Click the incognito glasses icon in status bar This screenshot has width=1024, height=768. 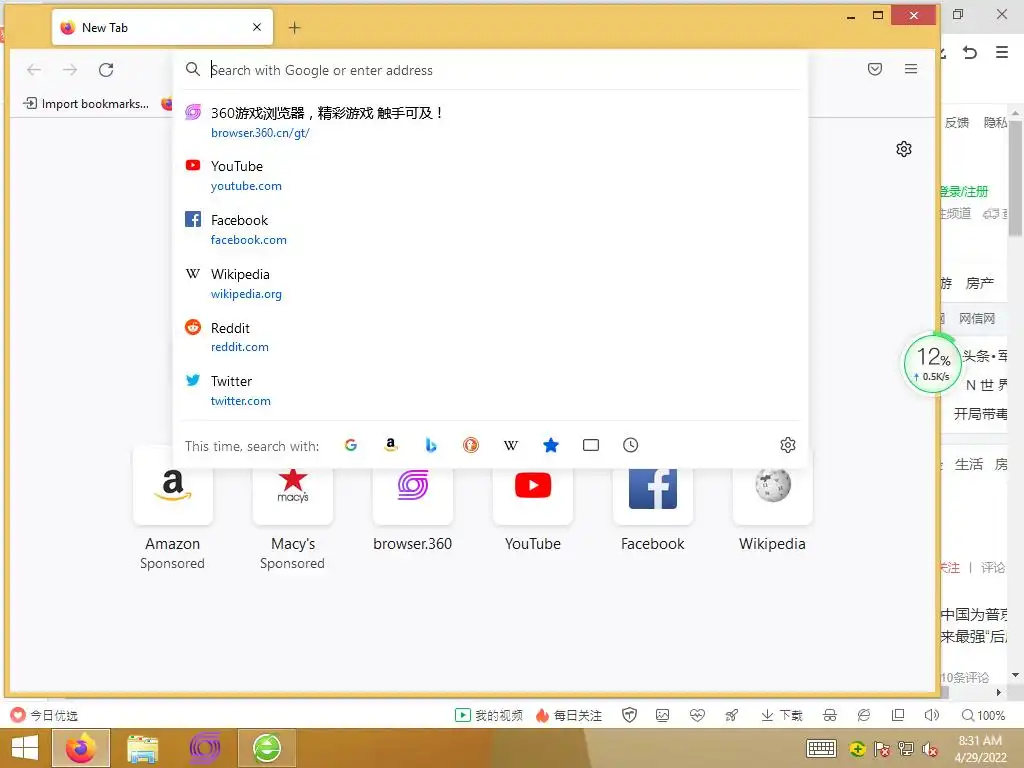click(x=829, y=715)
